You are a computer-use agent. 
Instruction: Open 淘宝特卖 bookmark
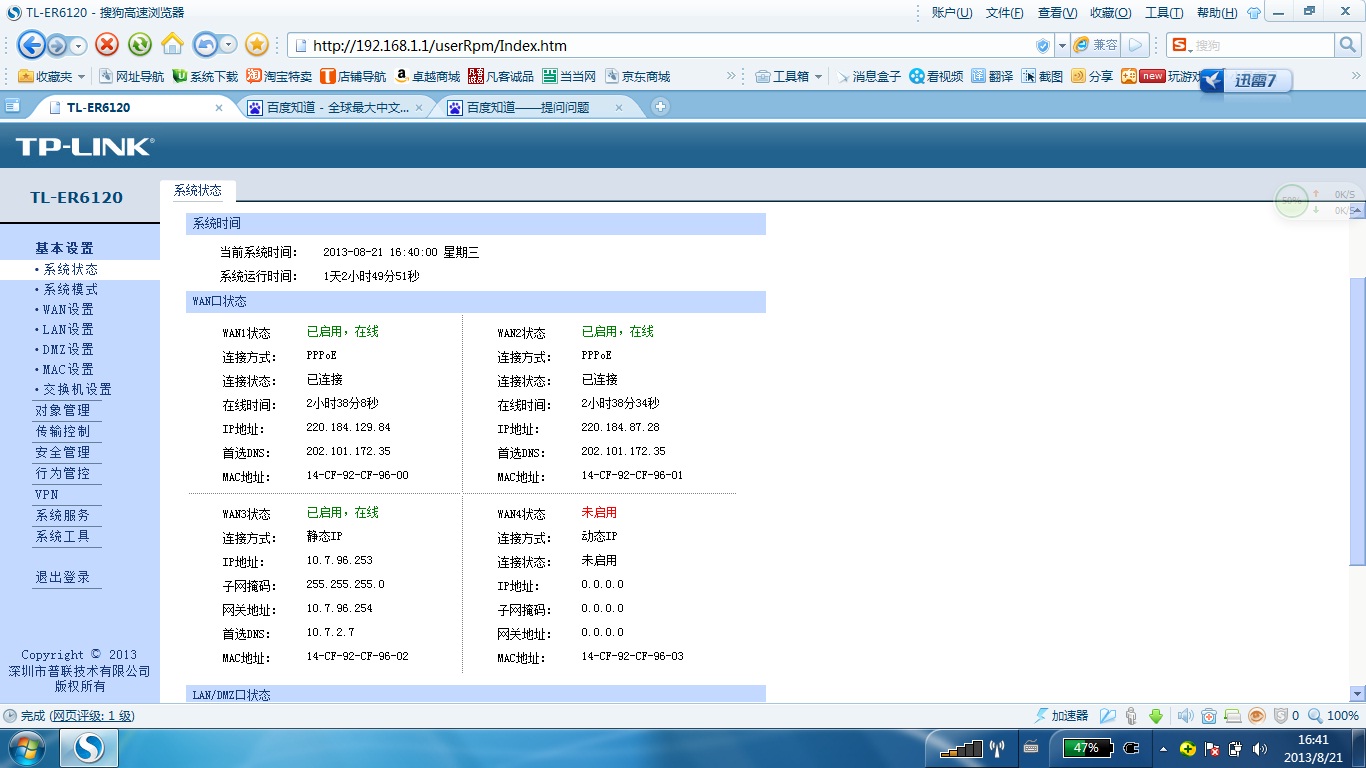(x=280, y=76)
